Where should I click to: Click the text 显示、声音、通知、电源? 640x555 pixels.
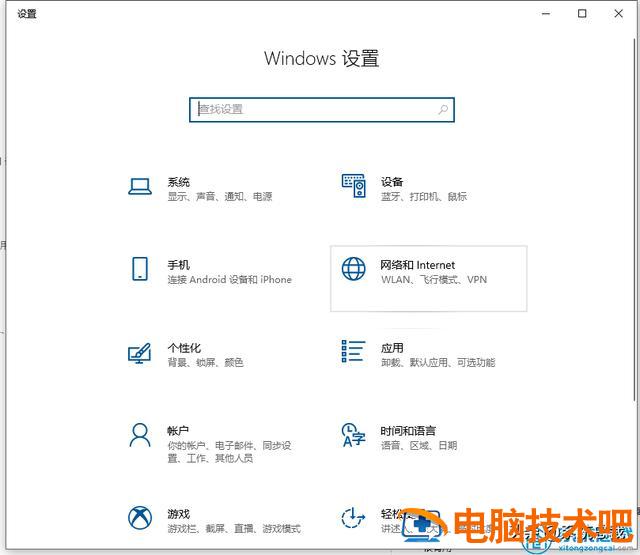[x=220, y=197]
